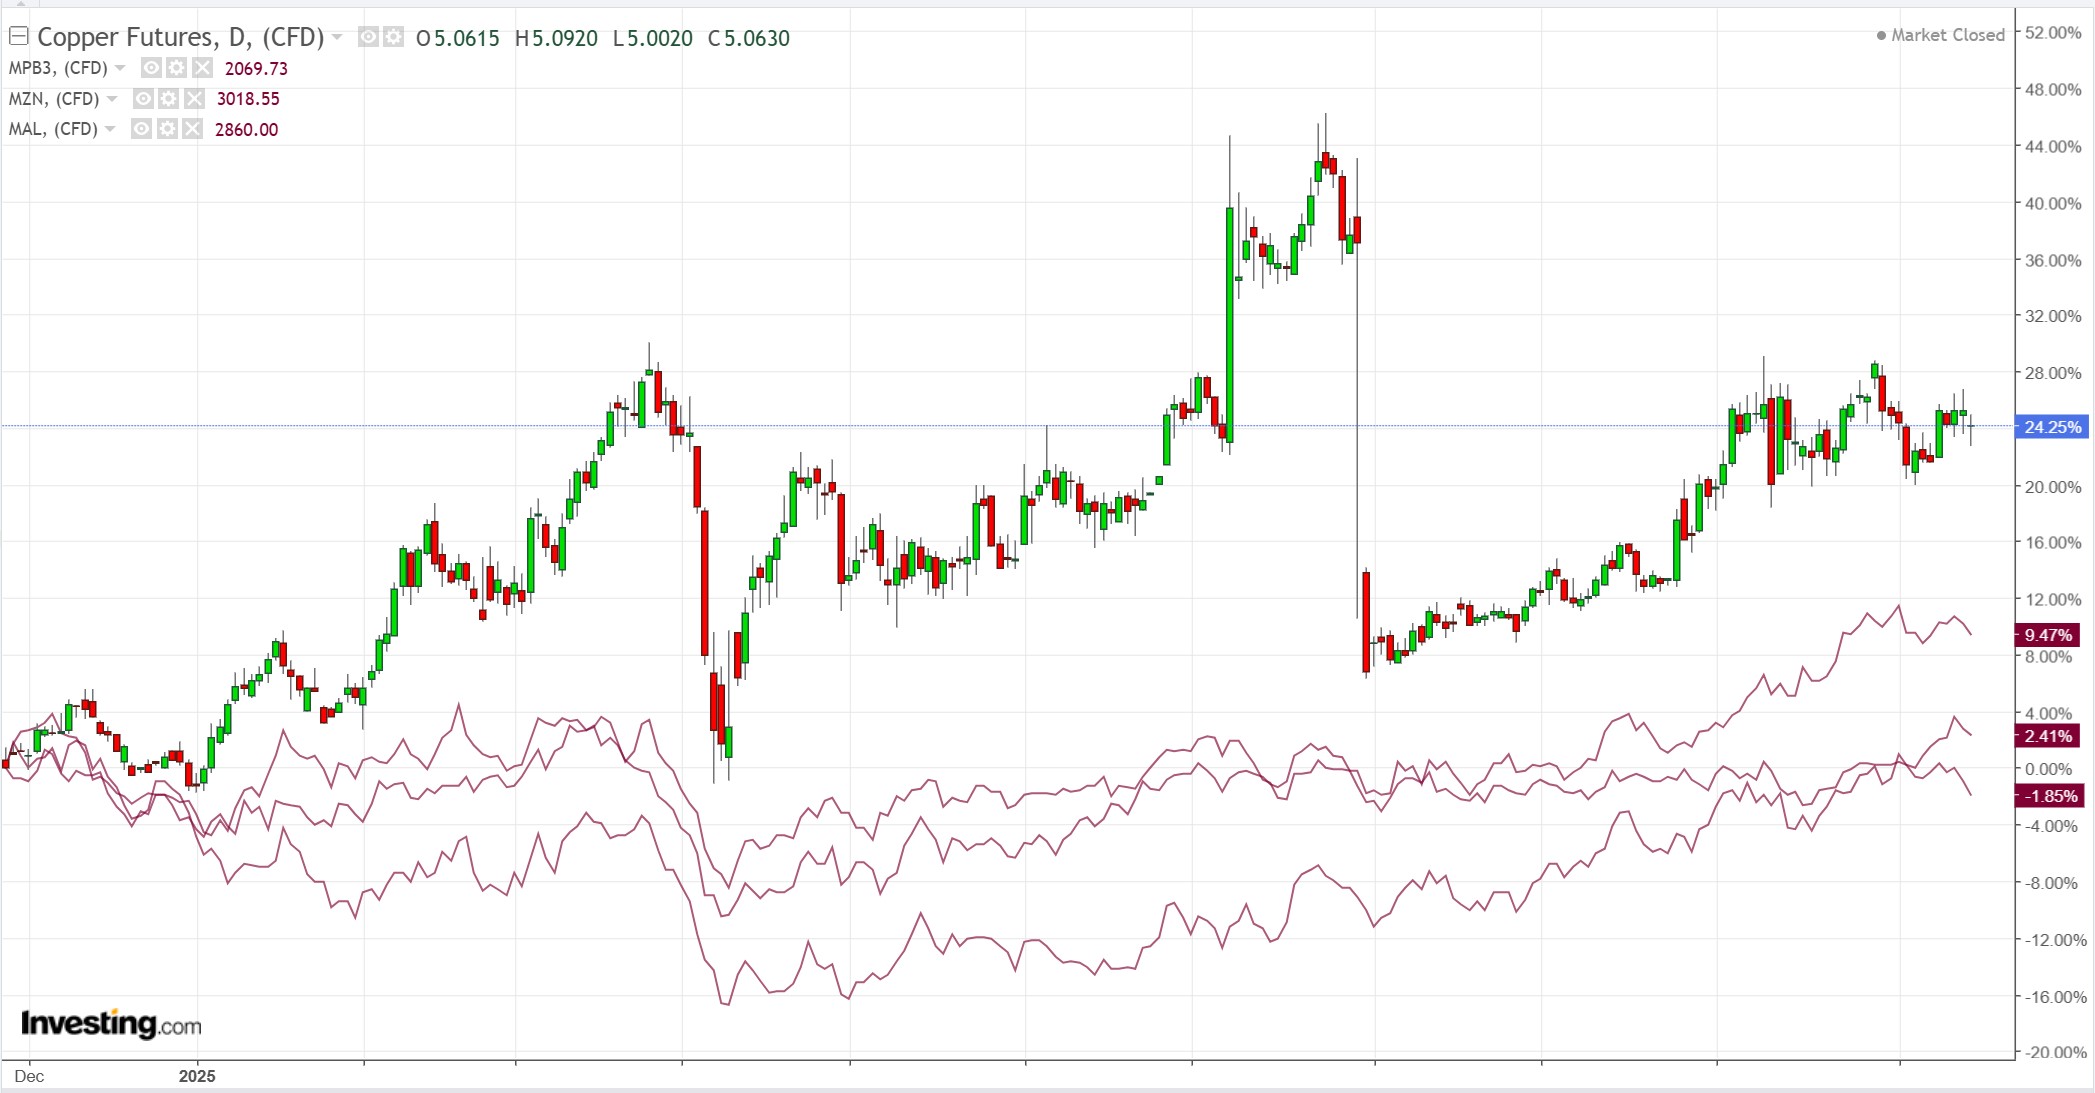Remove the MAL comparison with the X icon

[x=192, y=129]
